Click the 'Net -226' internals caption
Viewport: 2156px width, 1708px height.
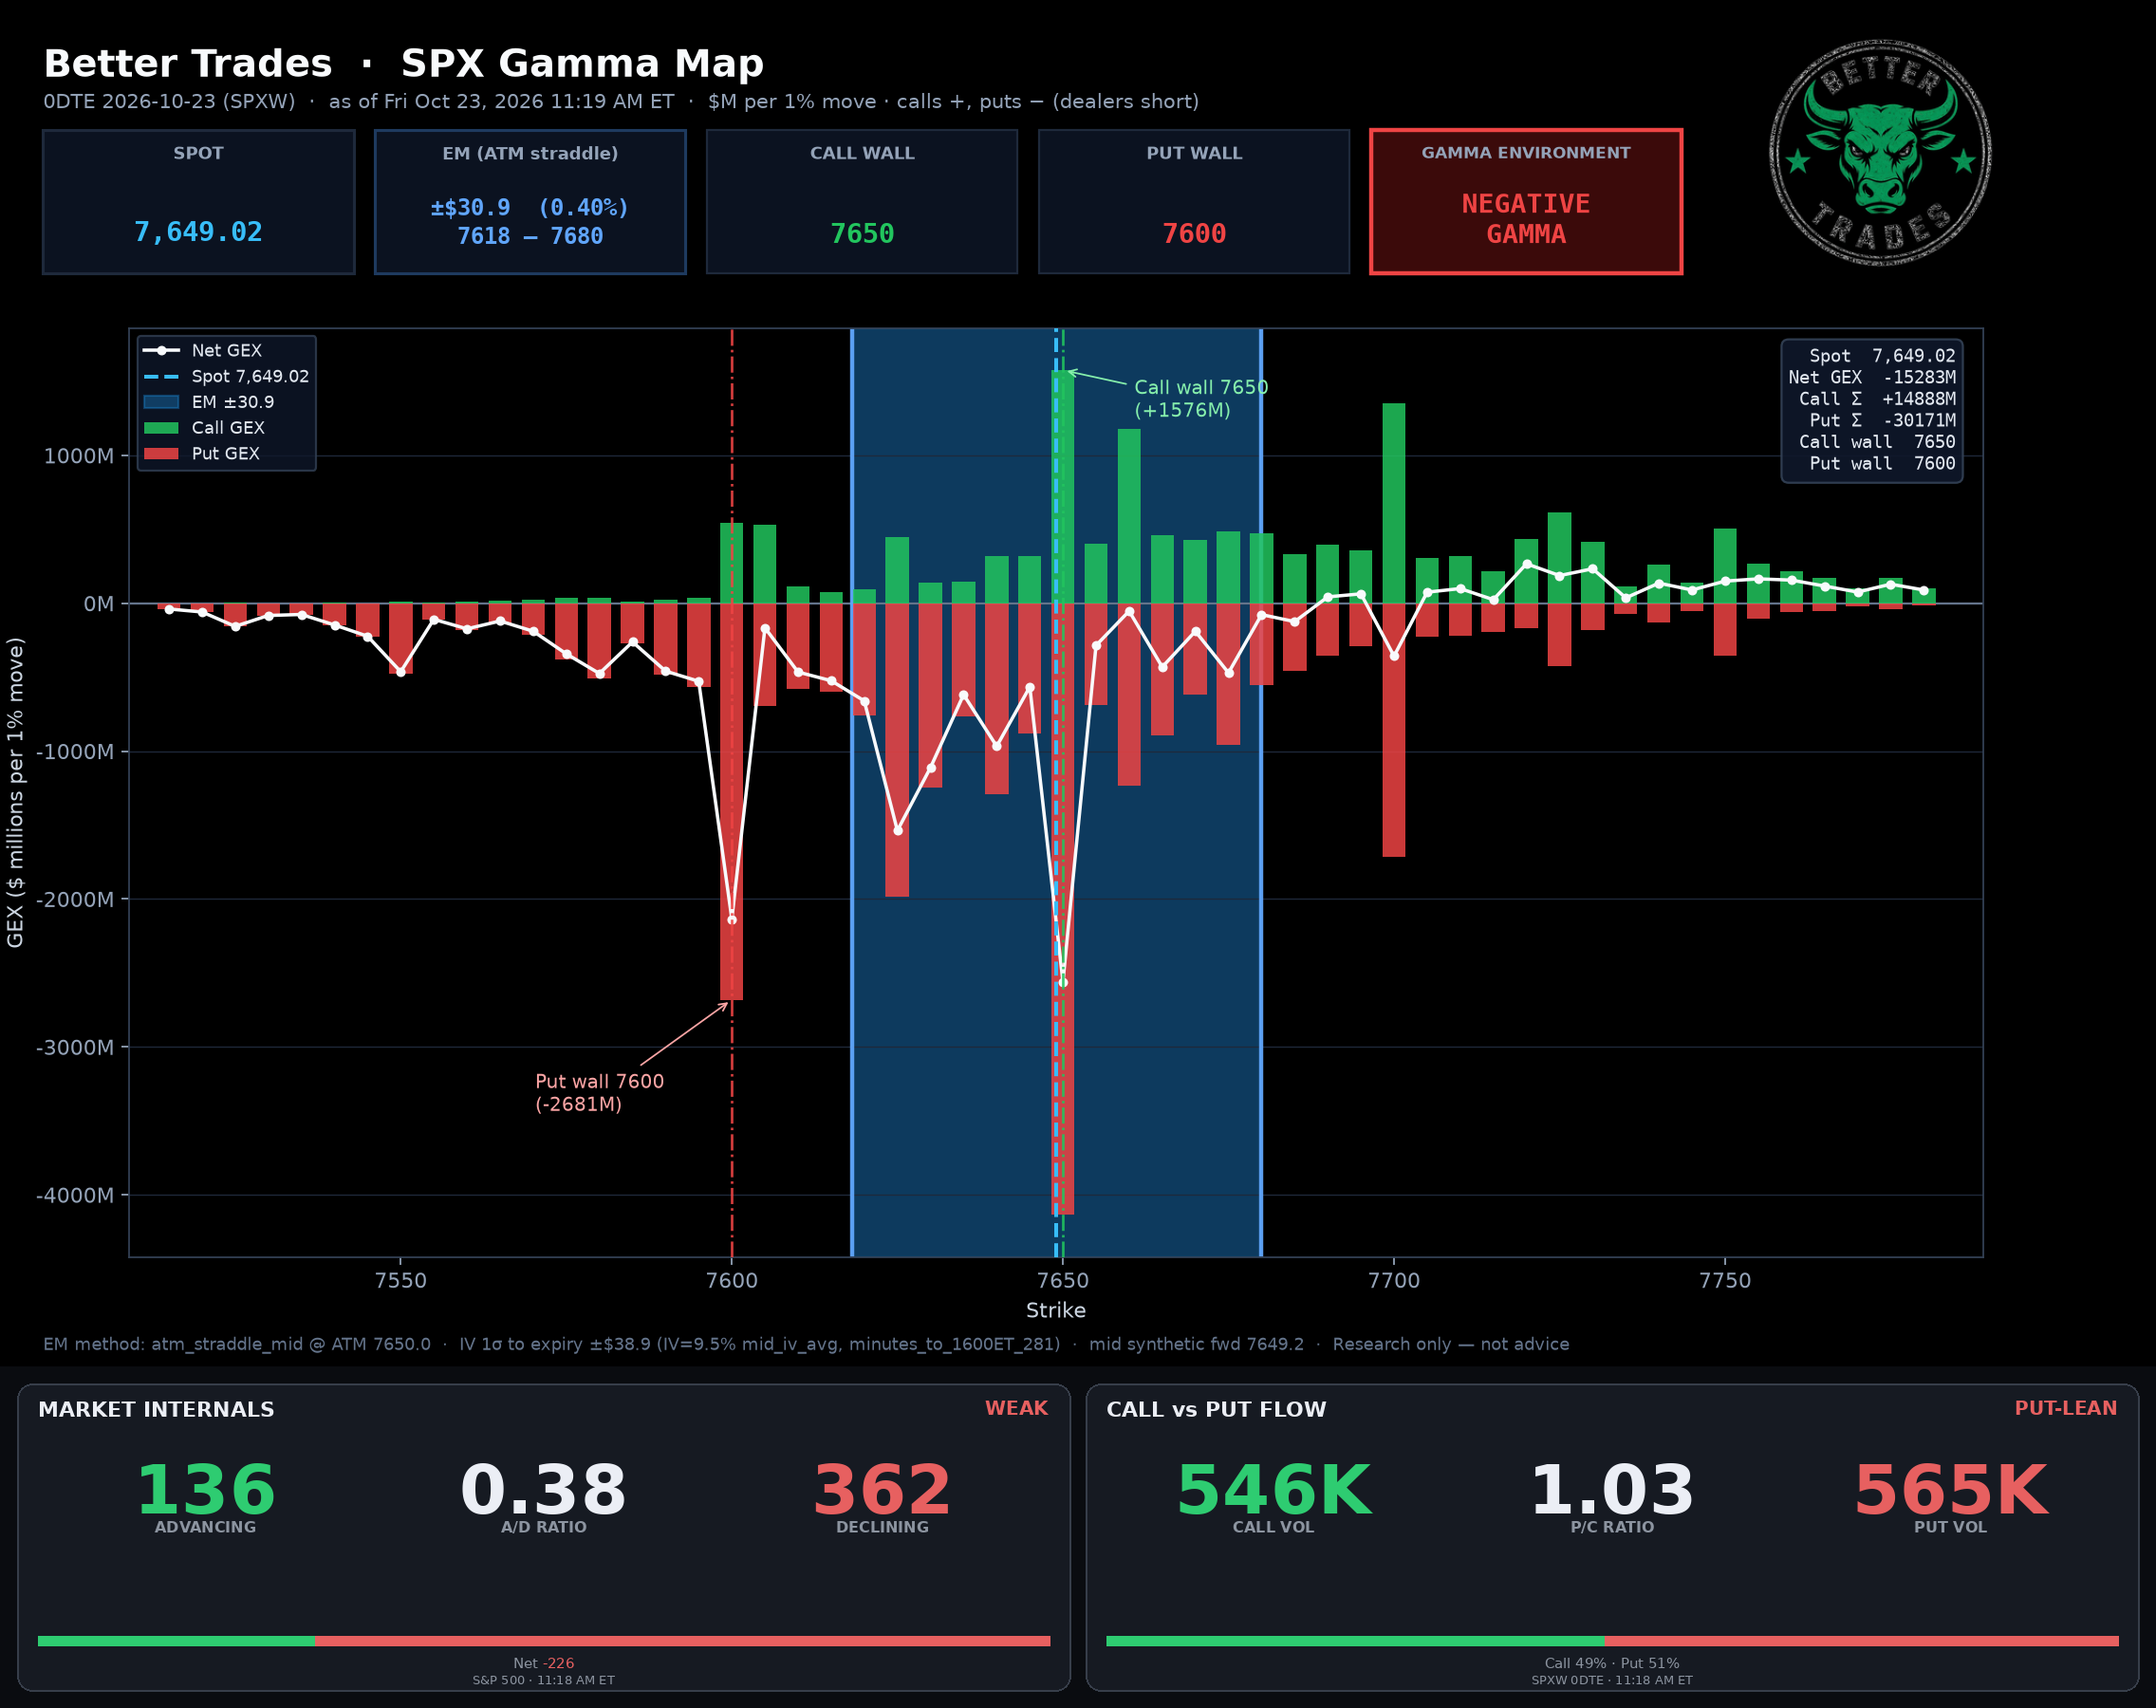[x=544, y=1663]
